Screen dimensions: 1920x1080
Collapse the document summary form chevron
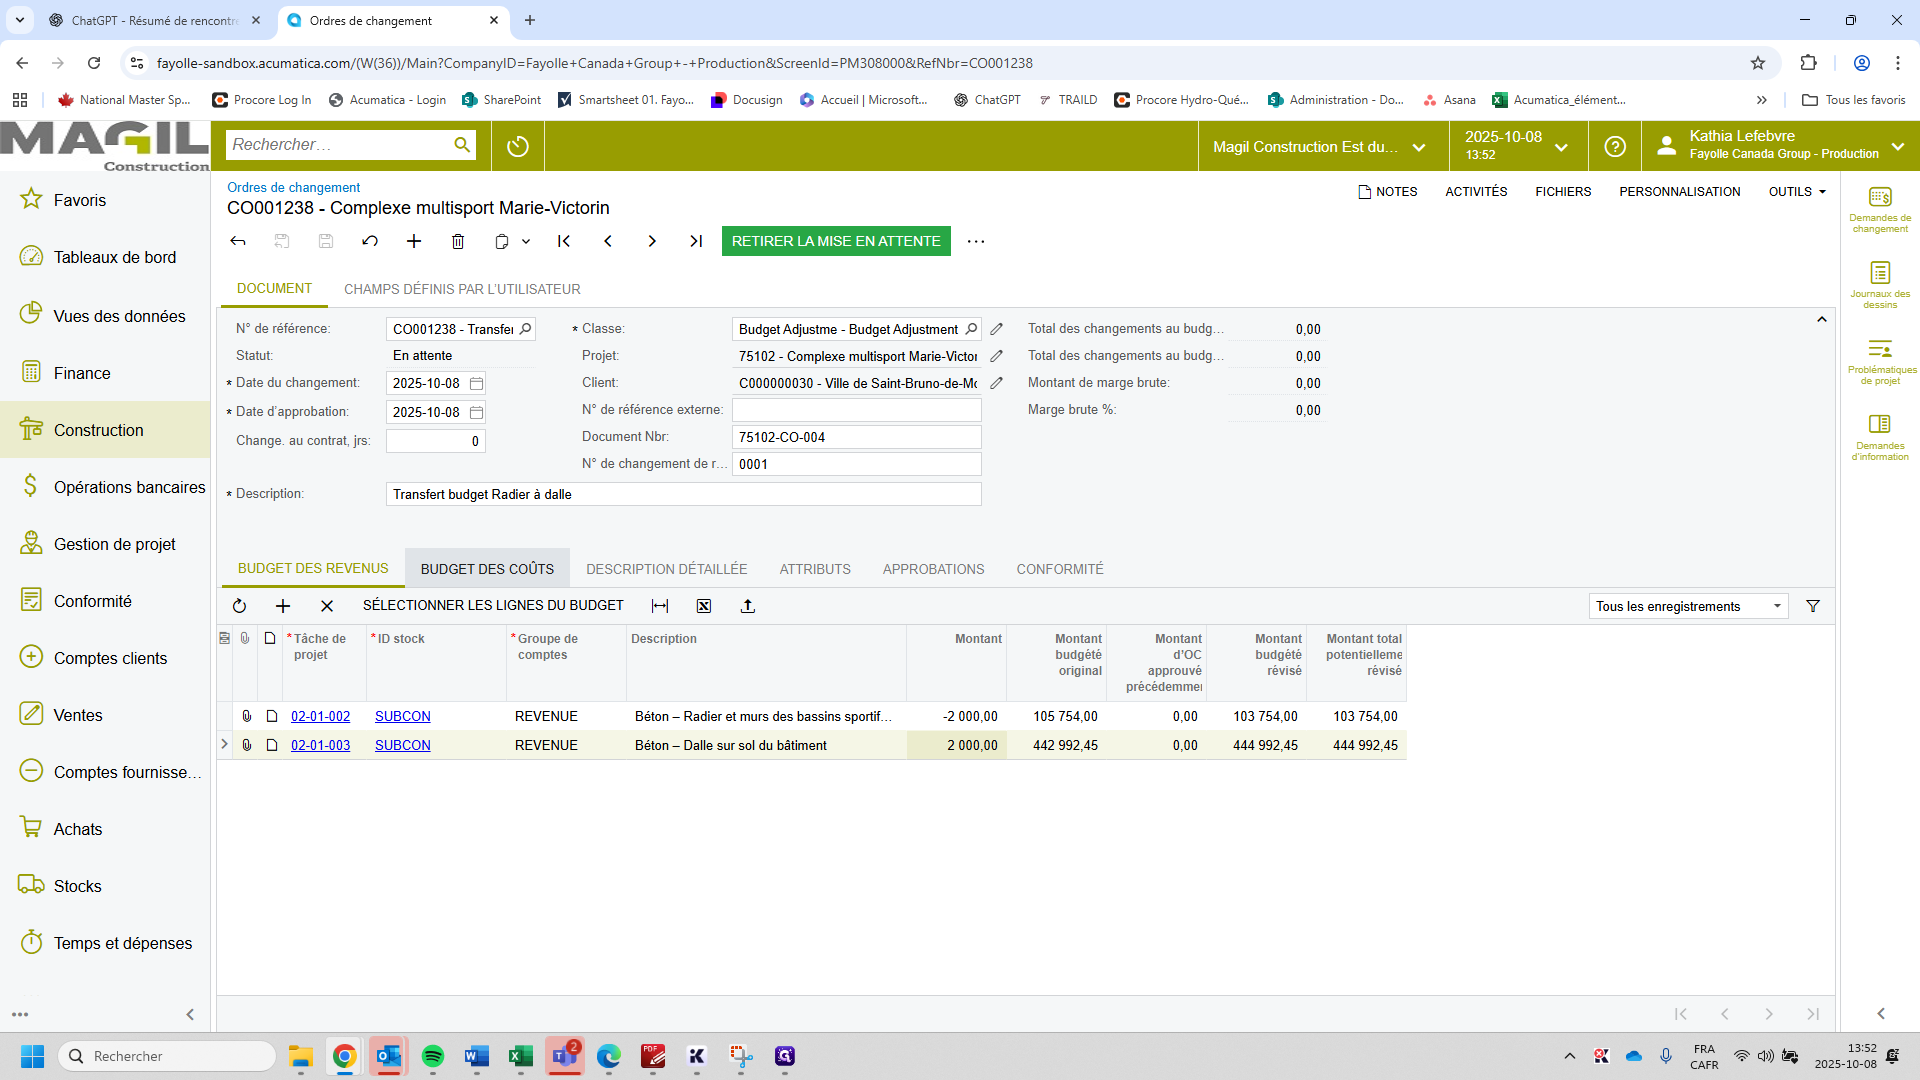1822,320
